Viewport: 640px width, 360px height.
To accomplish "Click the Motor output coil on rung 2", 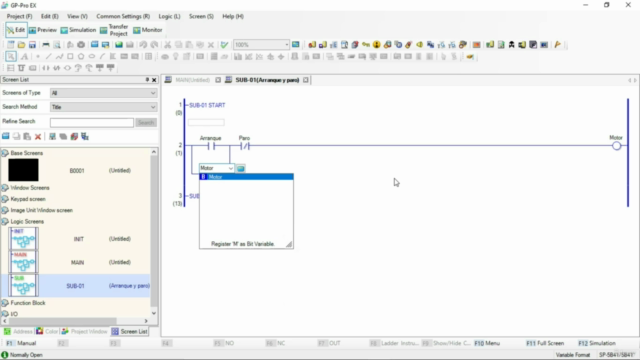I will click(x=616, y=146).
